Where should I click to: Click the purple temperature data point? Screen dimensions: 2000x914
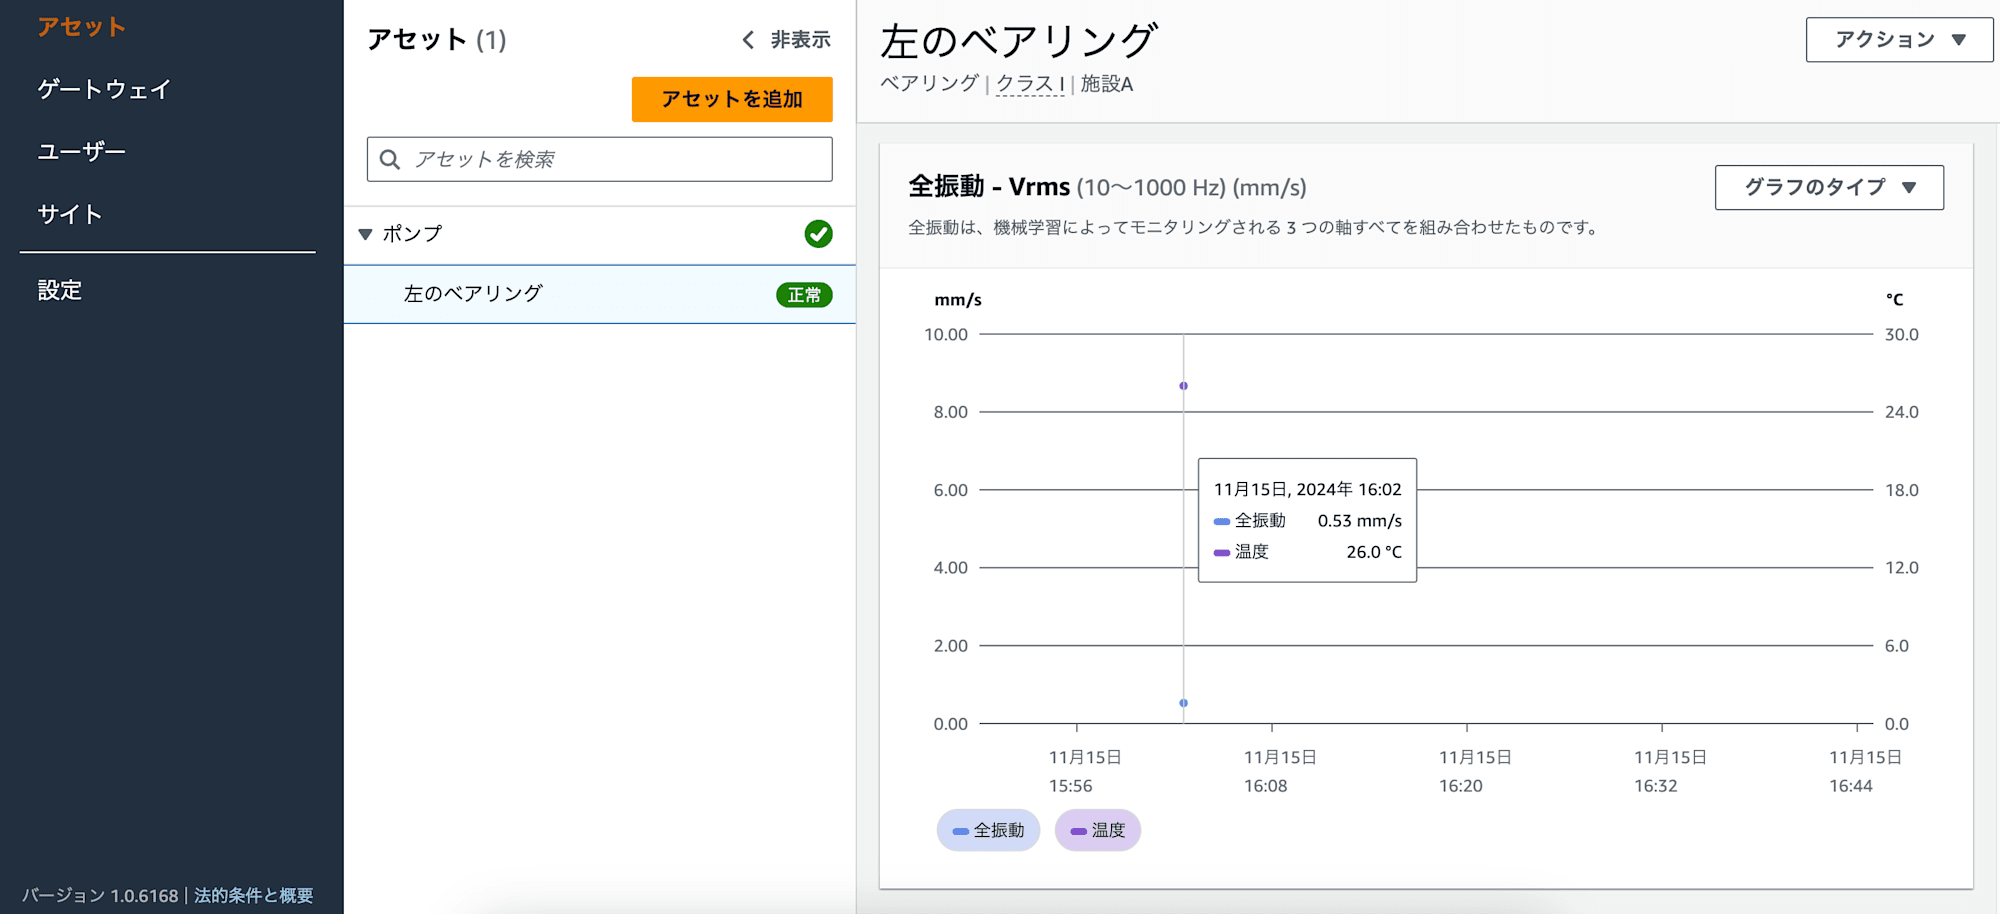1183,386
